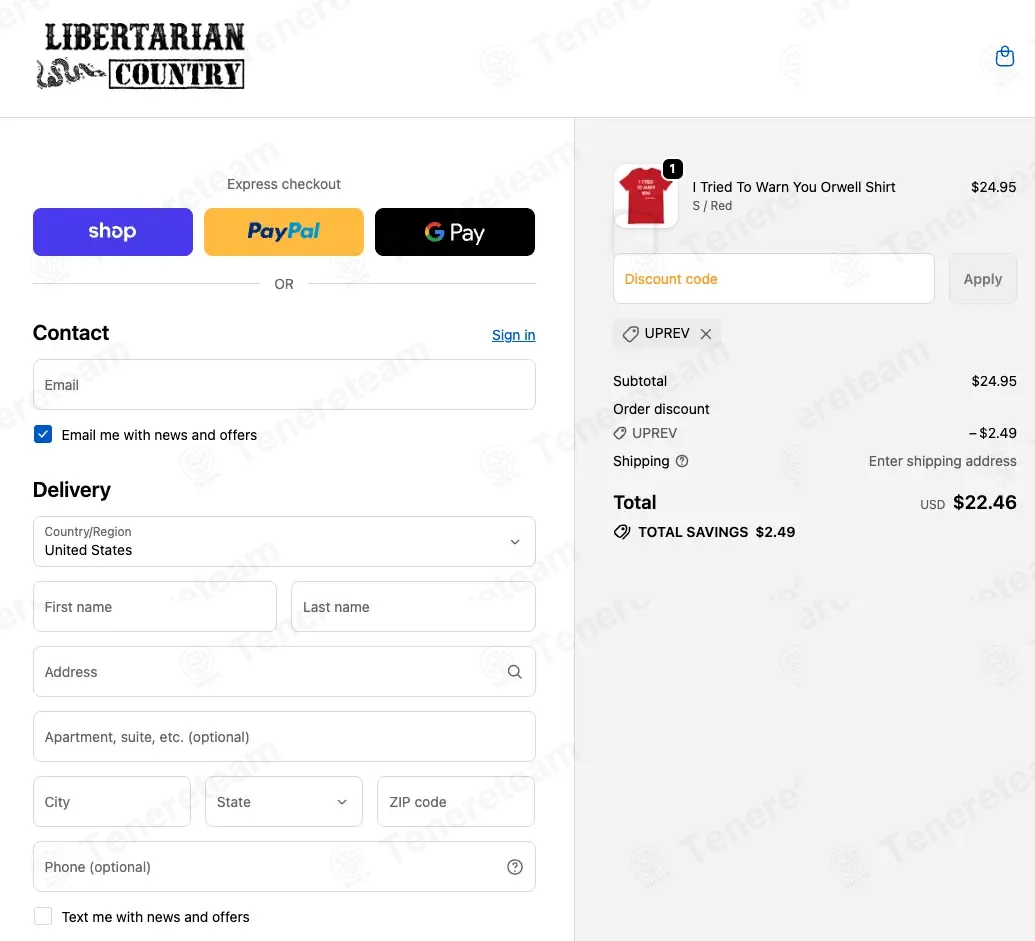Click the Apply discount button
This screenshot has width=1035, height=941.
point(982,279)
